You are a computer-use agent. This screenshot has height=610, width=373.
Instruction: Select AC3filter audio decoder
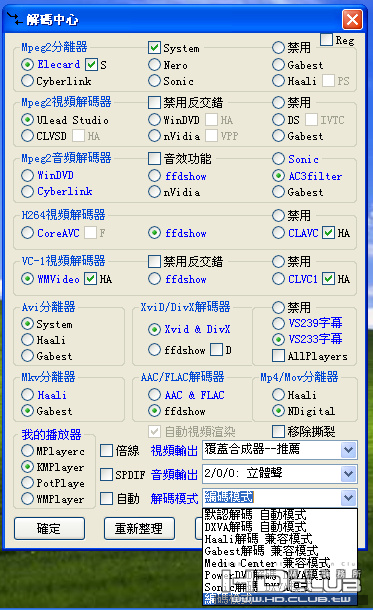278,176
